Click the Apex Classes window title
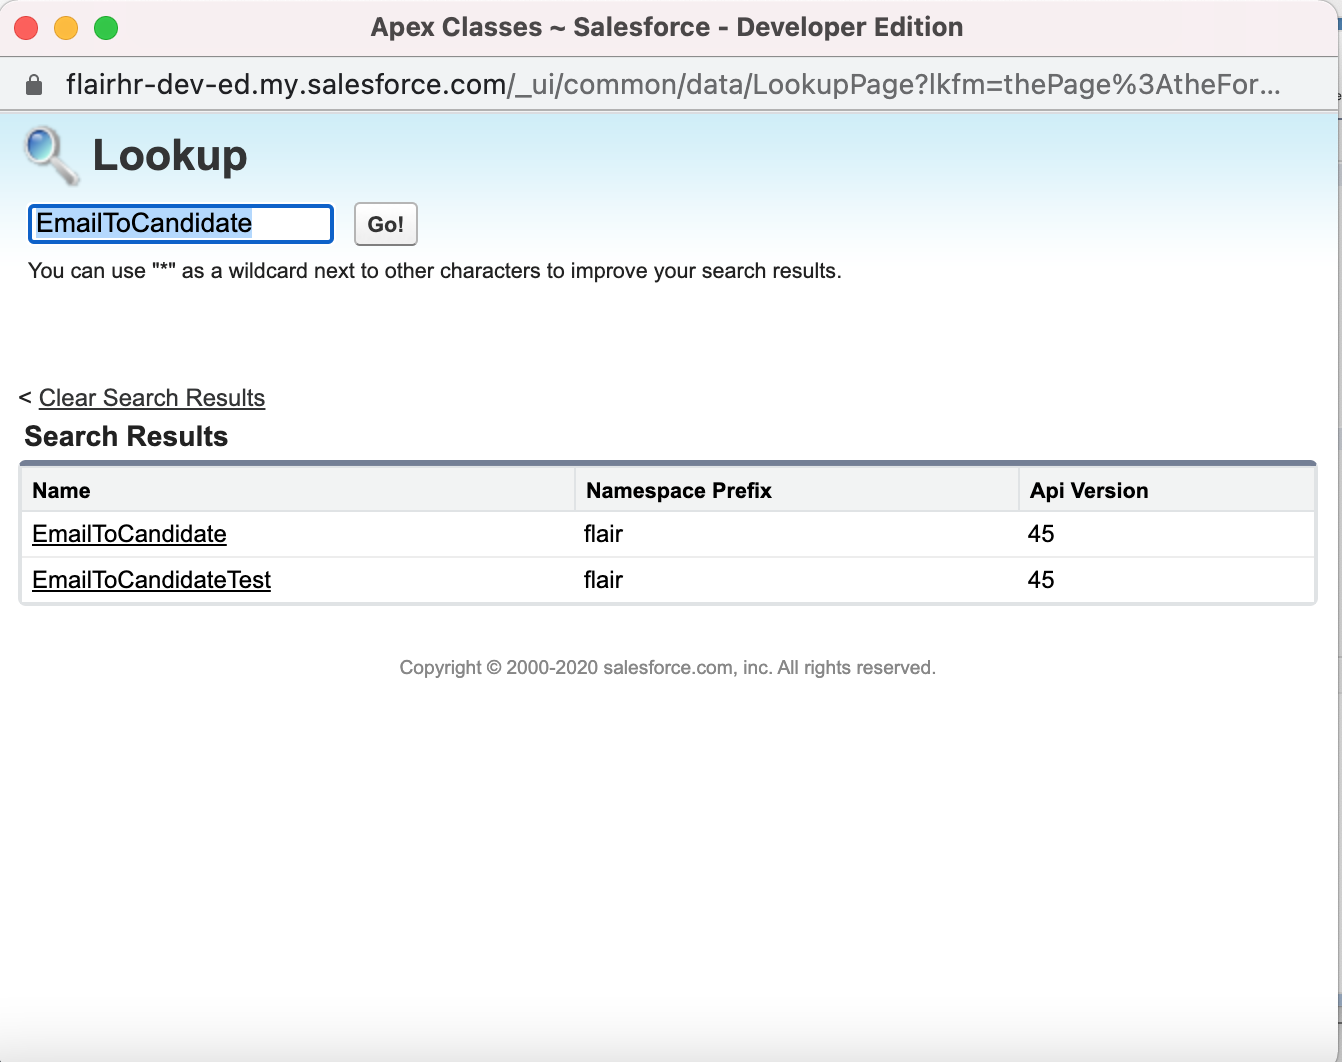1342x1062 pixels. 666,27
